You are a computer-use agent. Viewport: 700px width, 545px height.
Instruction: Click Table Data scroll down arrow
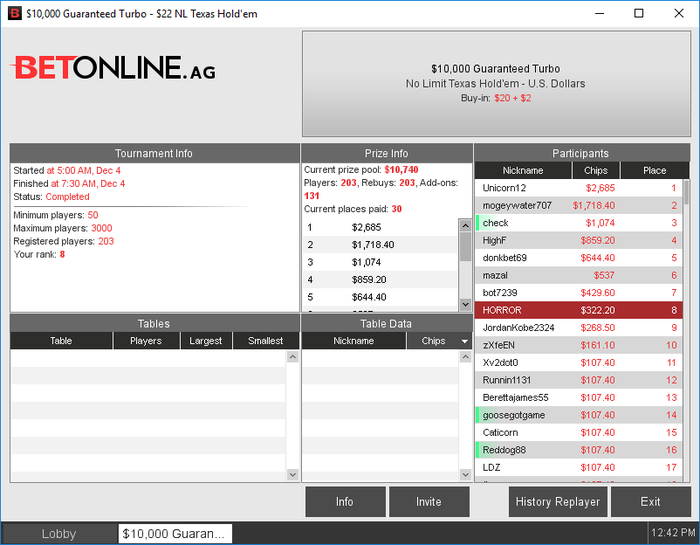465,474
